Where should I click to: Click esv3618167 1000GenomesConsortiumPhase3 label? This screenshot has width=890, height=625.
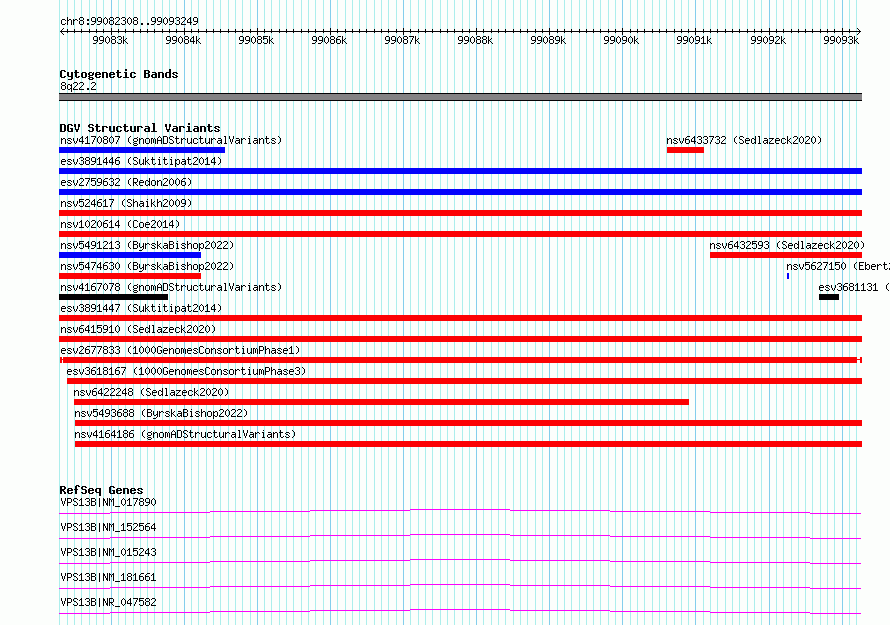pyautogui.click(x=186, y=371)
